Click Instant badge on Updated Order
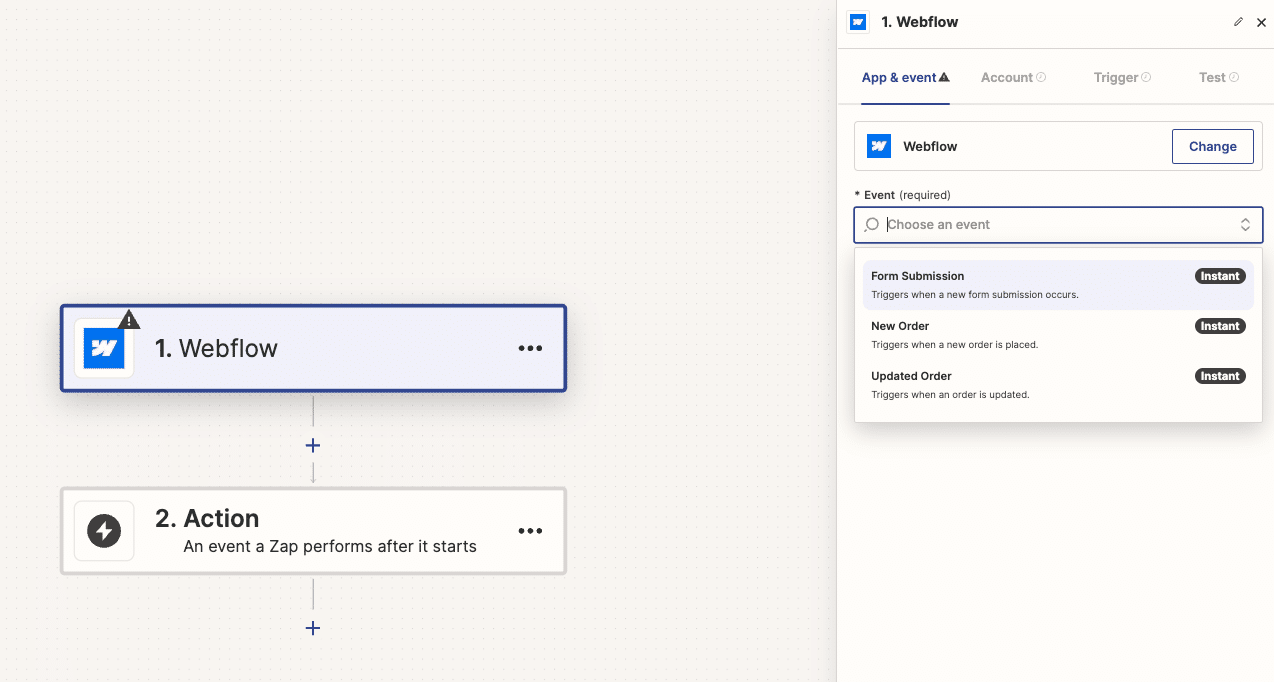The width and height of the screenshot is (1274, 682). coord(1220,376)
